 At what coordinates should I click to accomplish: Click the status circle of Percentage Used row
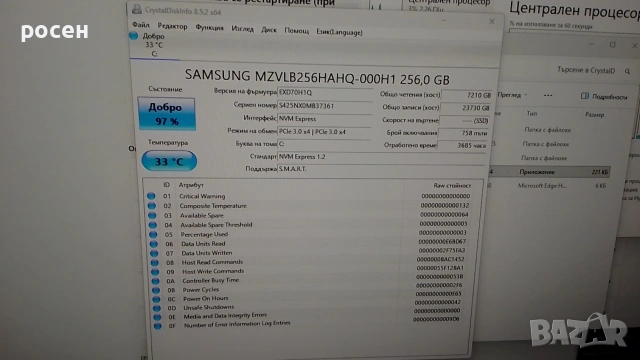(x=153, y=234)
